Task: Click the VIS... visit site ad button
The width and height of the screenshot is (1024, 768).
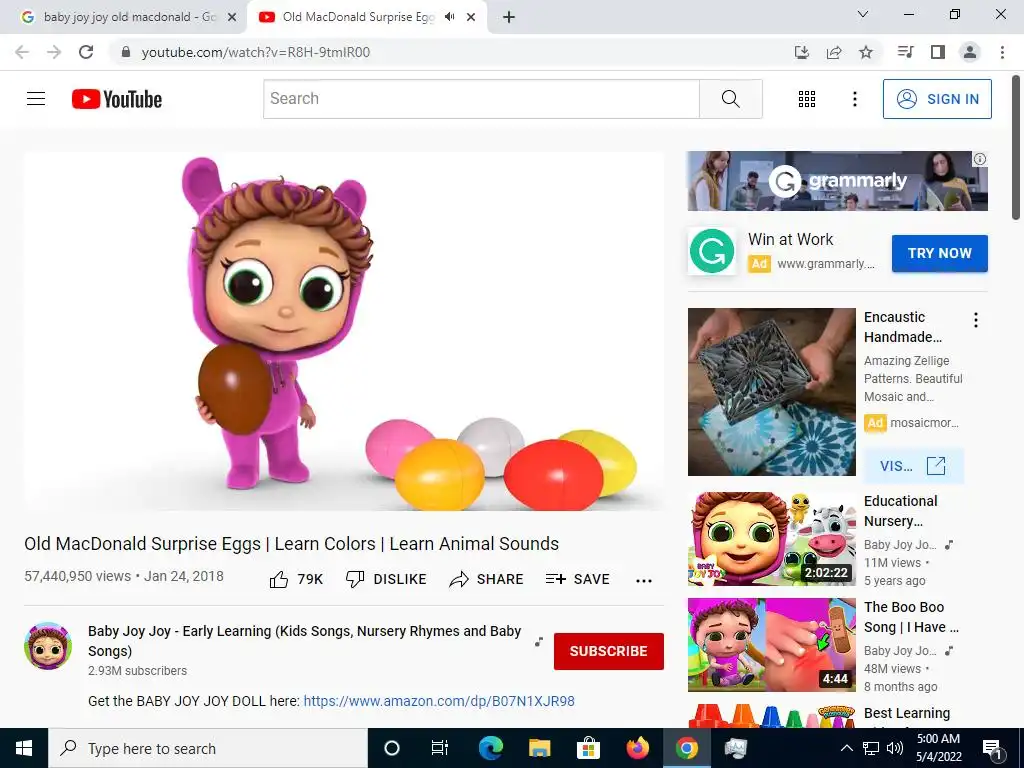Action: (x=912, y=466)
